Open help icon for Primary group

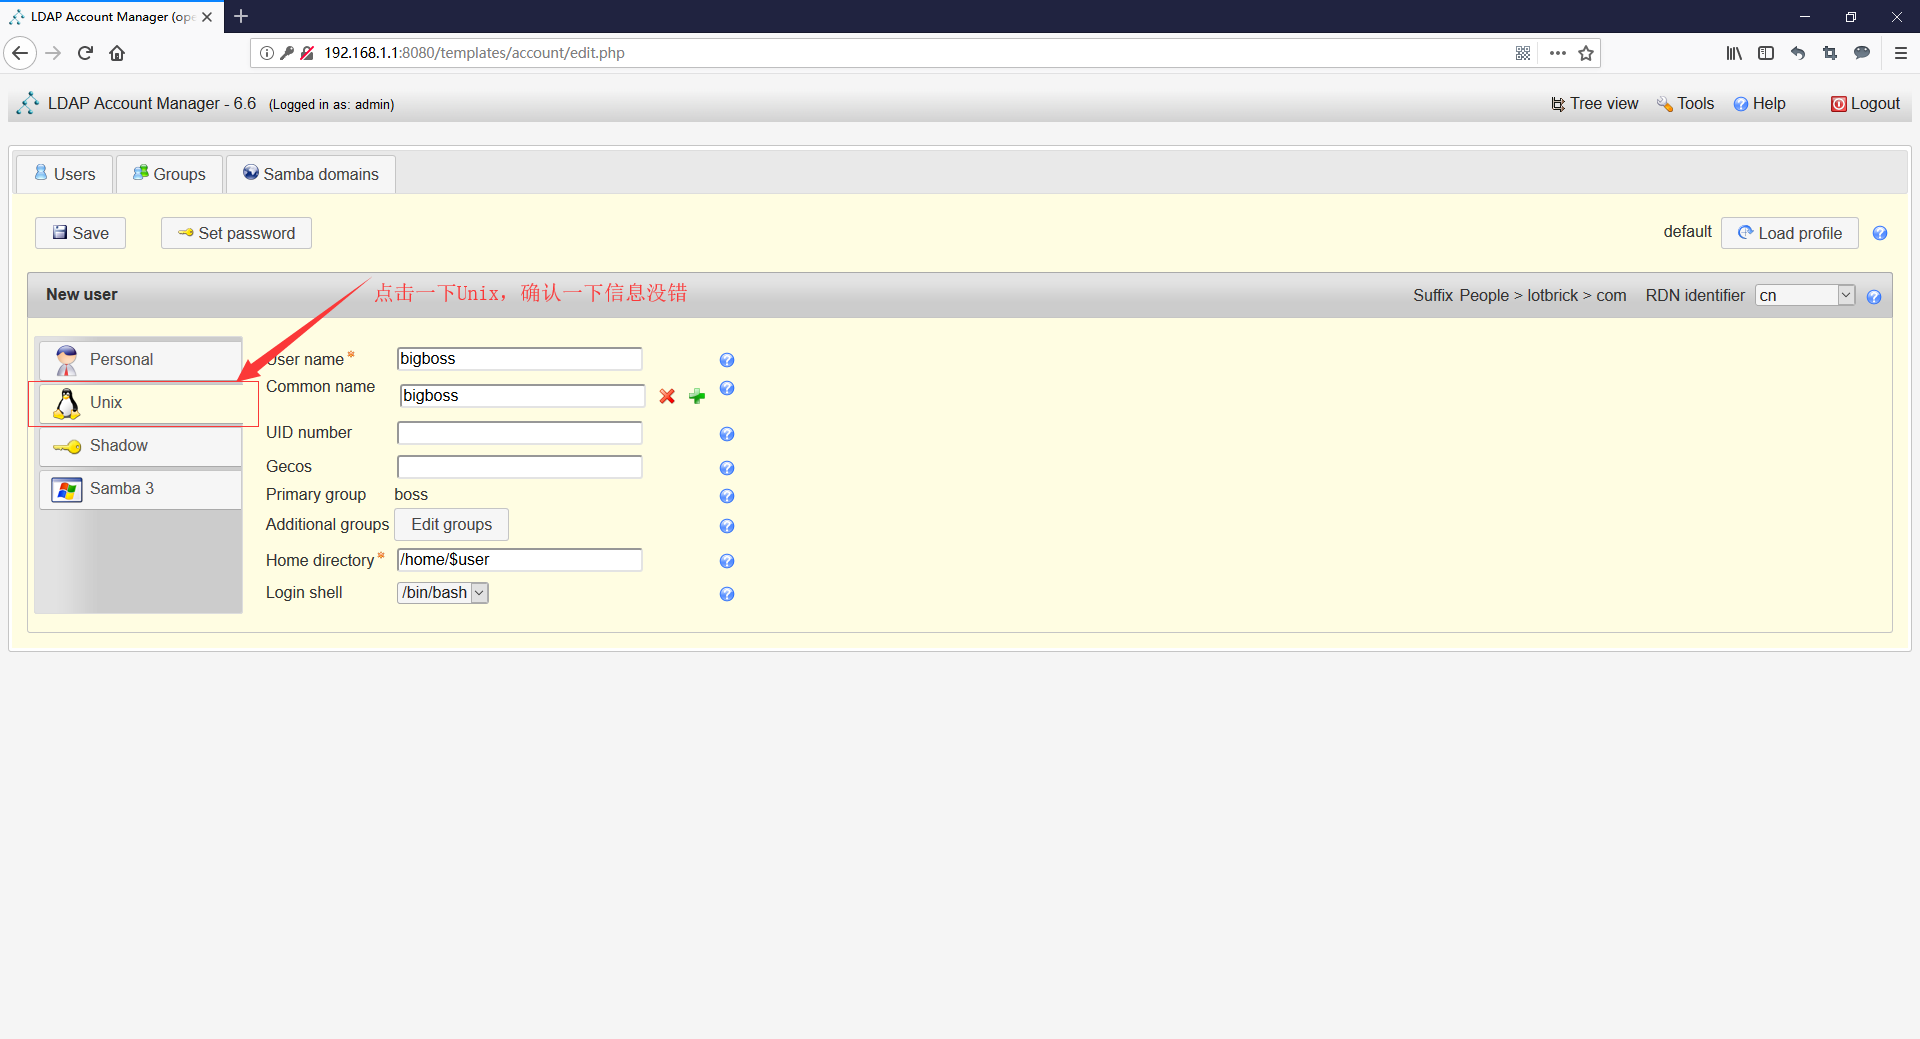click(x=727, y=496)
